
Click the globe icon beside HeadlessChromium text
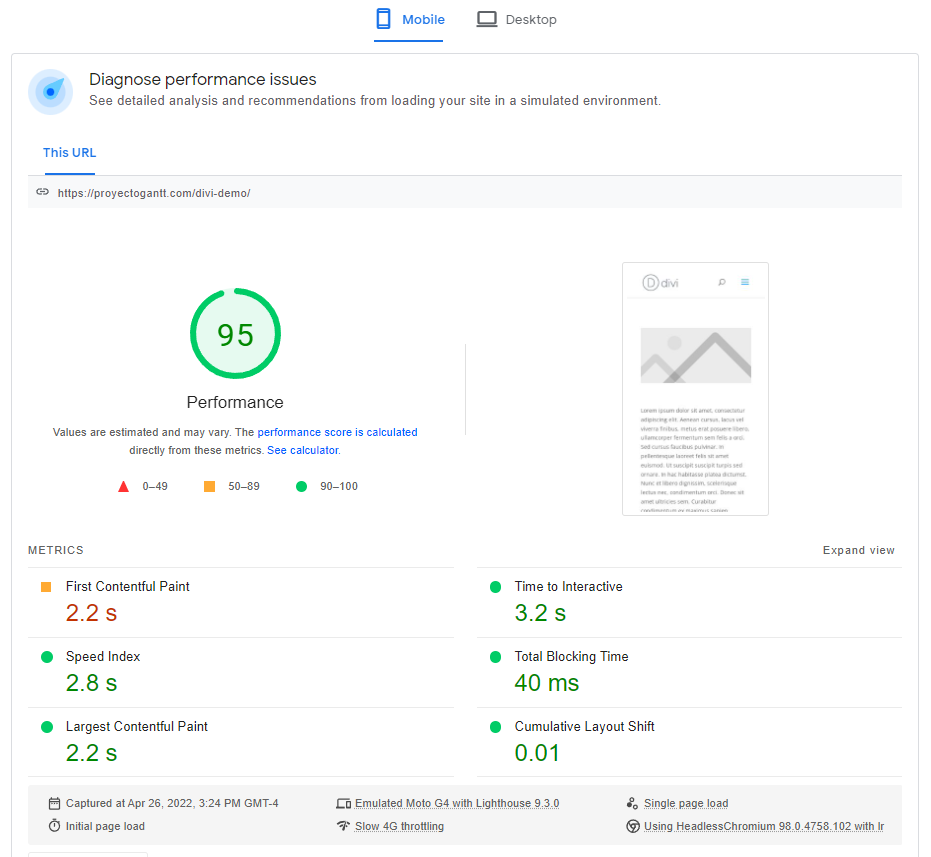click(x=632, y=826)
